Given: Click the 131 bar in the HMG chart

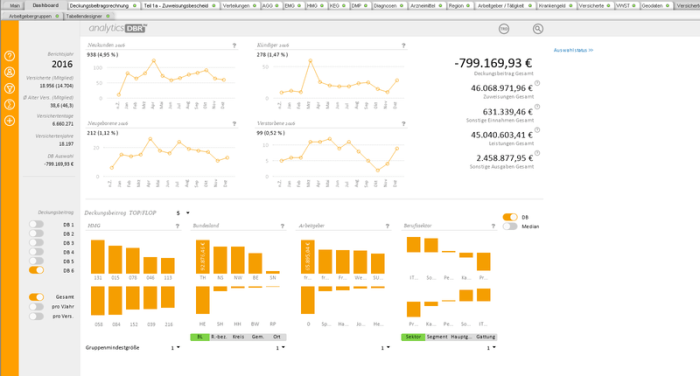Looking at the screenshot, I should [x=98, y=257].
